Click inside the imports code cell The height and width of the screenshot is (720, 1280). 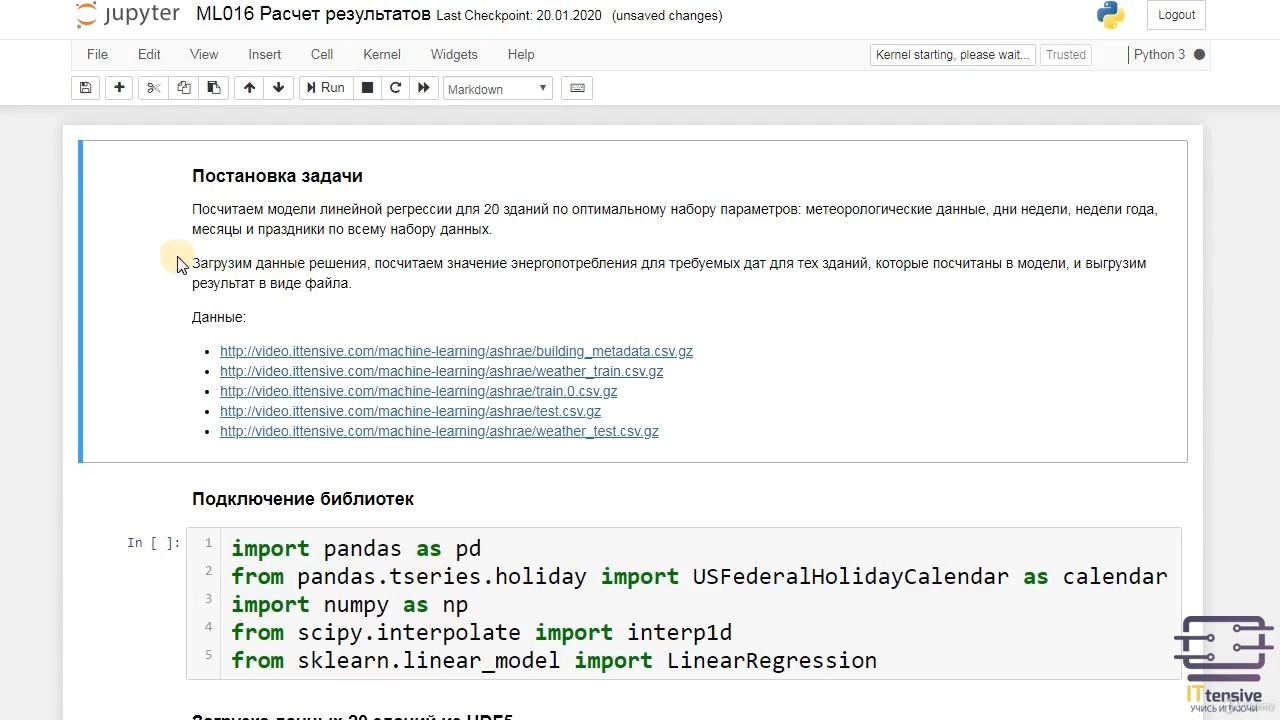(x=683, y=604)
